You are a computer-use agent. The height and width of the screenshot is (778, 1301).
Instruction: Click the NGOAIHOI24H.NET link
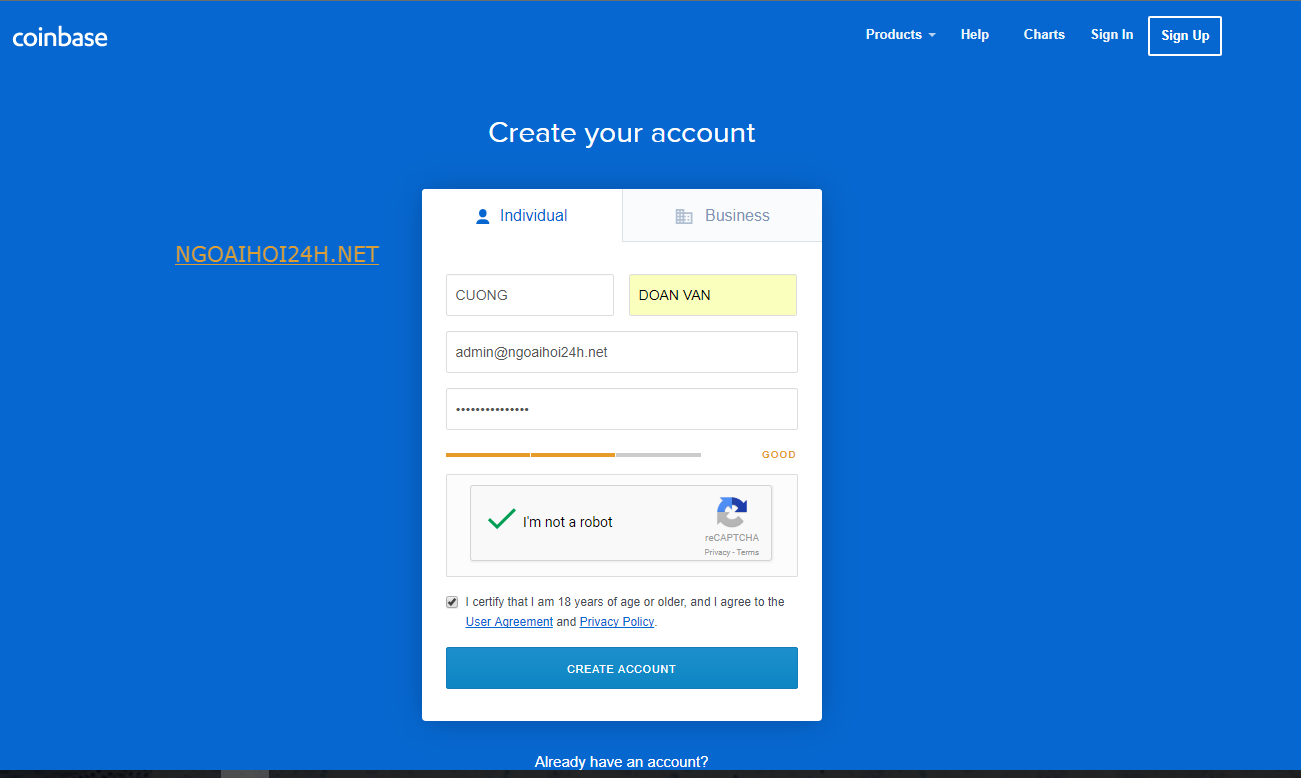coord(277,255)
